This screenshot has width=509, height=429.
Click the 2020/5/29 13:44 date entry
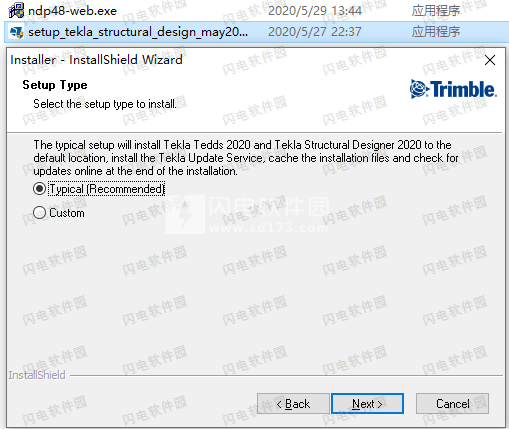315,11
